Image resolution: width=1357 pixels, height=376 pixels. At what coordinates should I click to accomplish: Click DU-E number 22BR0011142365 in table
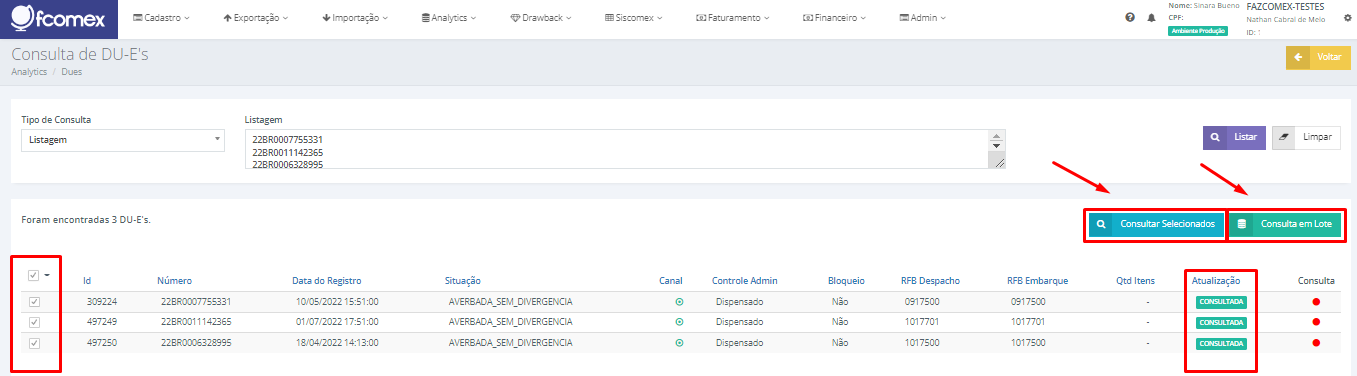pos(196,322)
